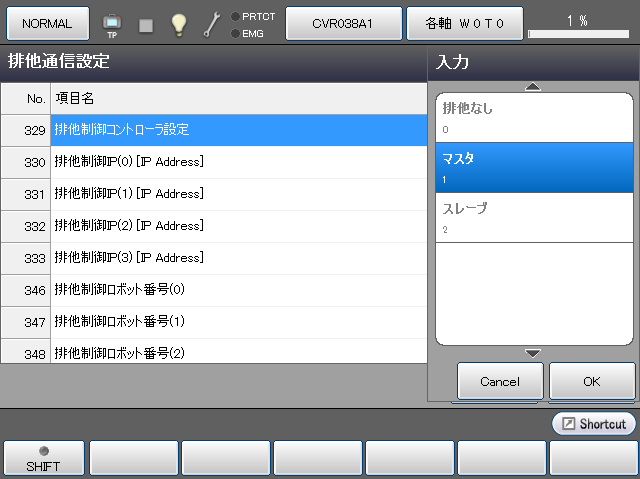Image resolution: width=640 pixels, height=479 pixels.
Task: Open the NORMAL mode selector
Action: click(47, 23)
